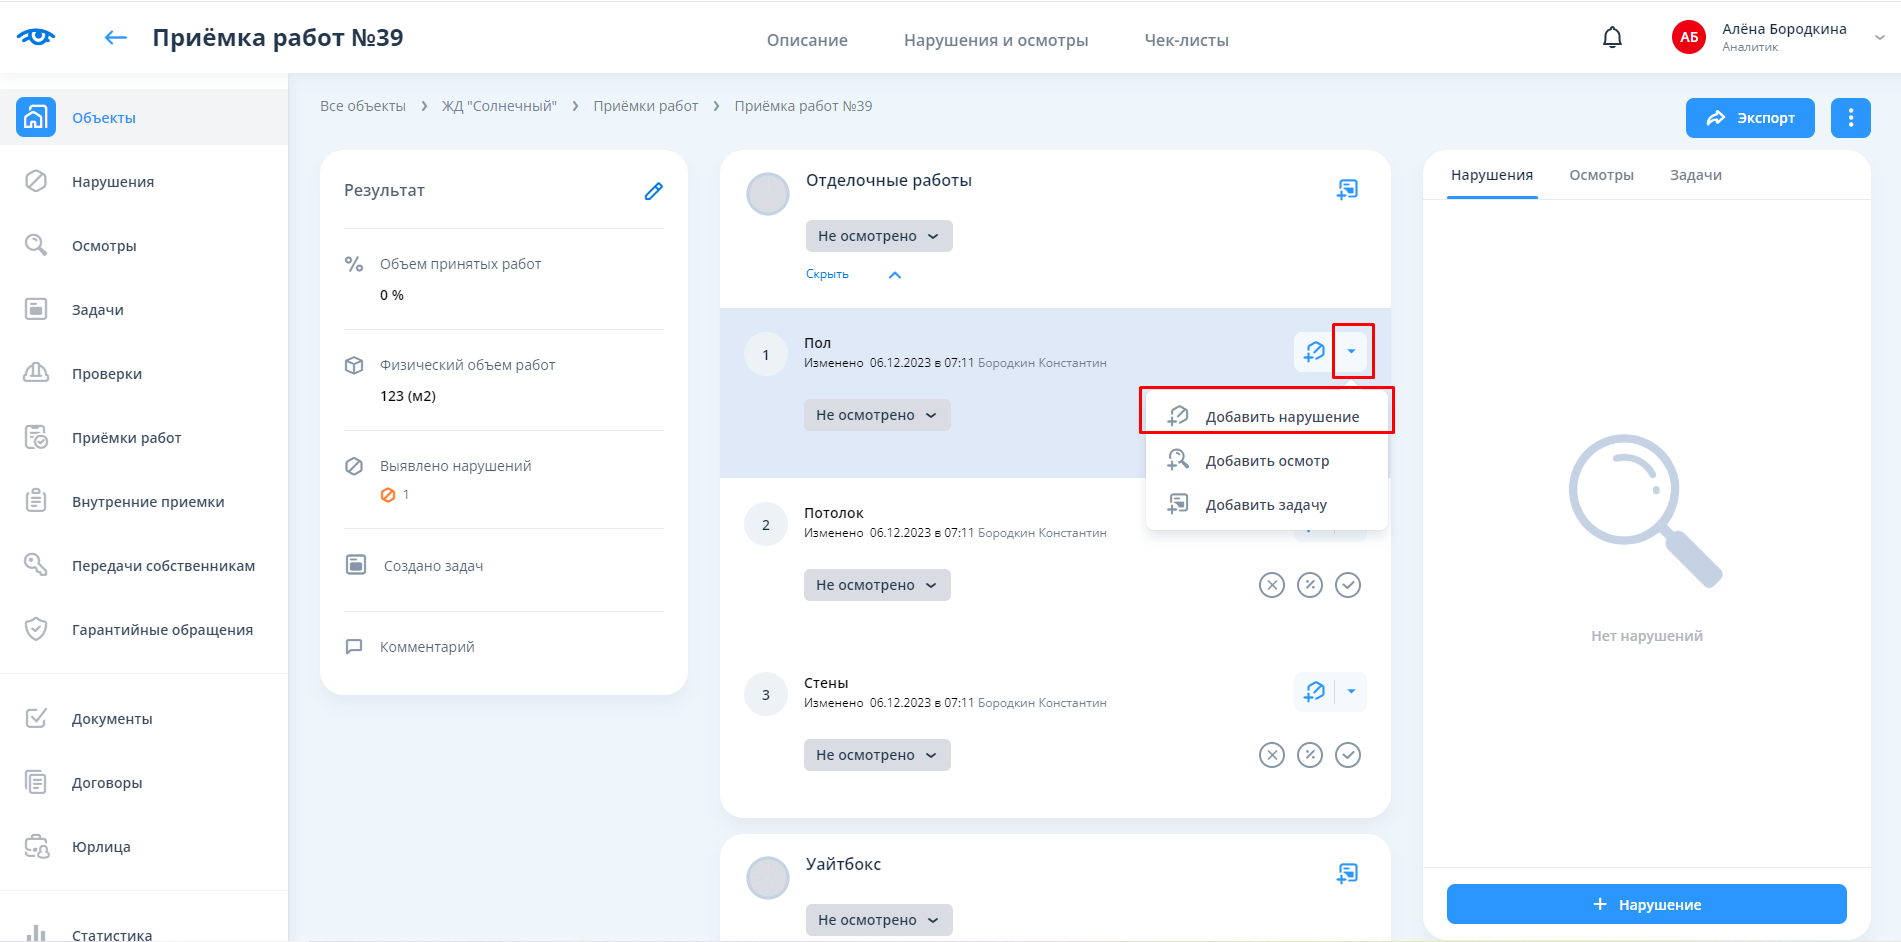Open the three-dot more options button
Viewport: 1901px width, 942px height.
pos(1850,118)
